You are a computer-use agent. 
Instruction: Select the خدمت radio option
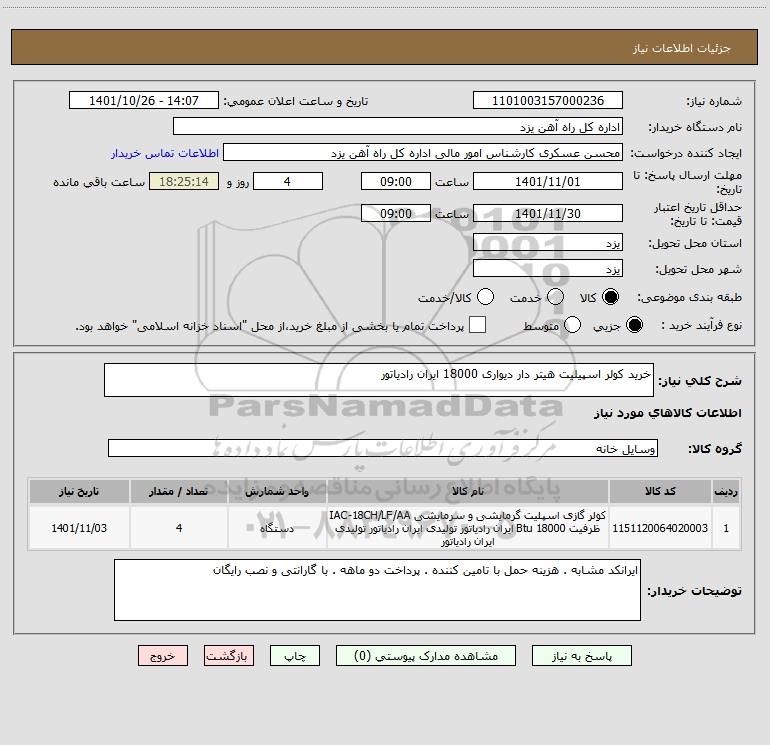(x=555, y=297)
